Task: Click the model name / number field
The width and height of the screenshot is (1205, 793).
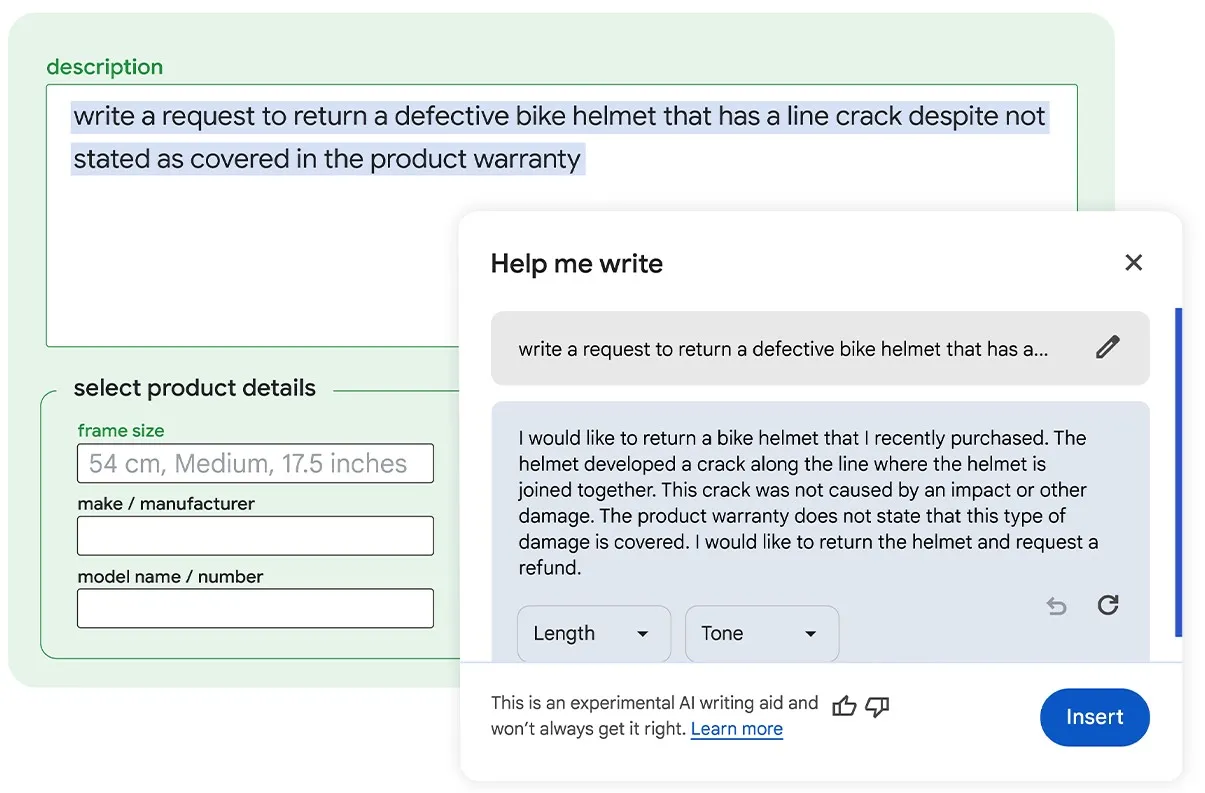Action: point(255,608)
